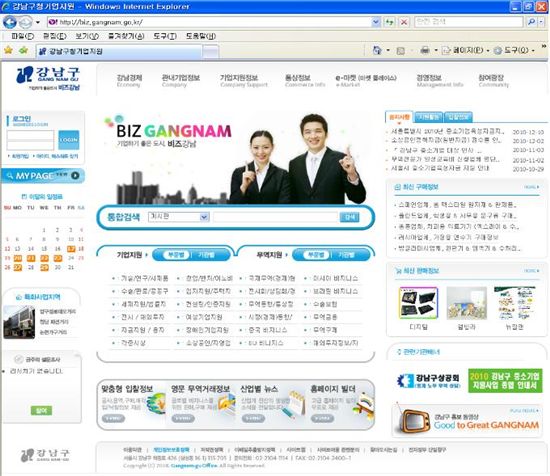
Task: Toggle 무역지원 list to 부문별
Action: pyautogui.click(x=316, y=255)
